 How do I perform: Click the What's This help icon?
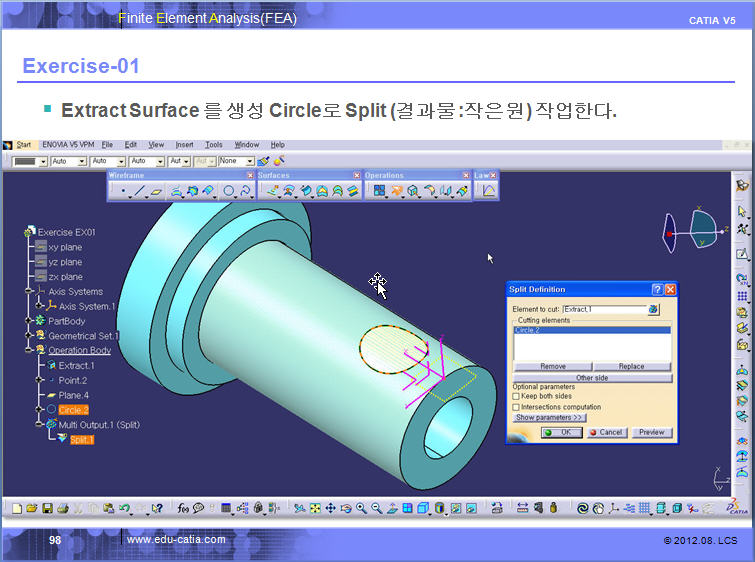[x=157, y=508]
